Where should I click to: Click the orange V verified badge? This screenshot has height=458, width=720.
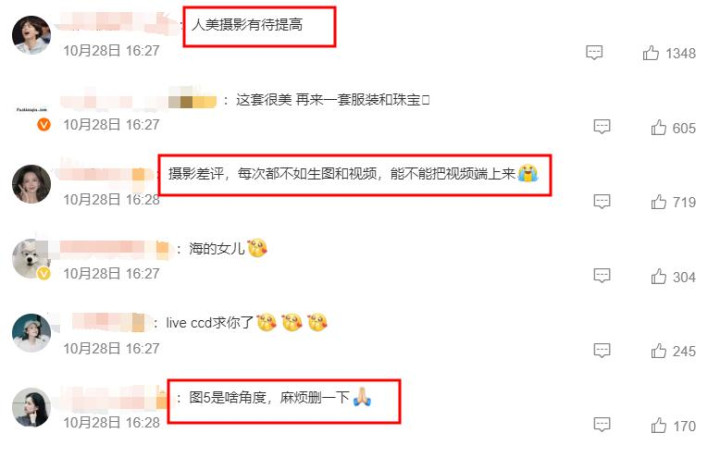[44, 124]
